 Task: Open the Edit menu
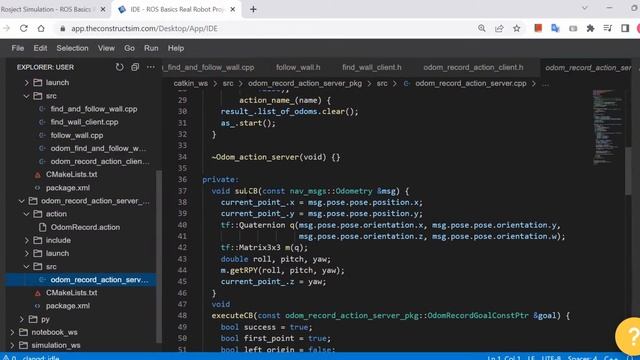coord(40,48)
